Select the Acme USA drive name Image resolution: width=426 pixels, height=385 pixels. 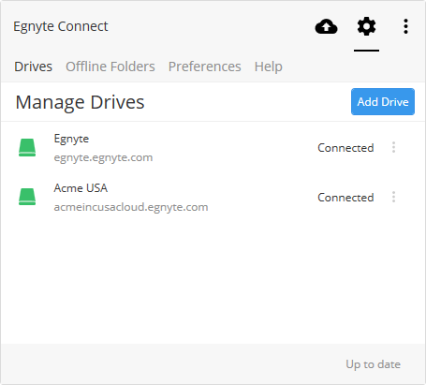[x=81, y=188]
